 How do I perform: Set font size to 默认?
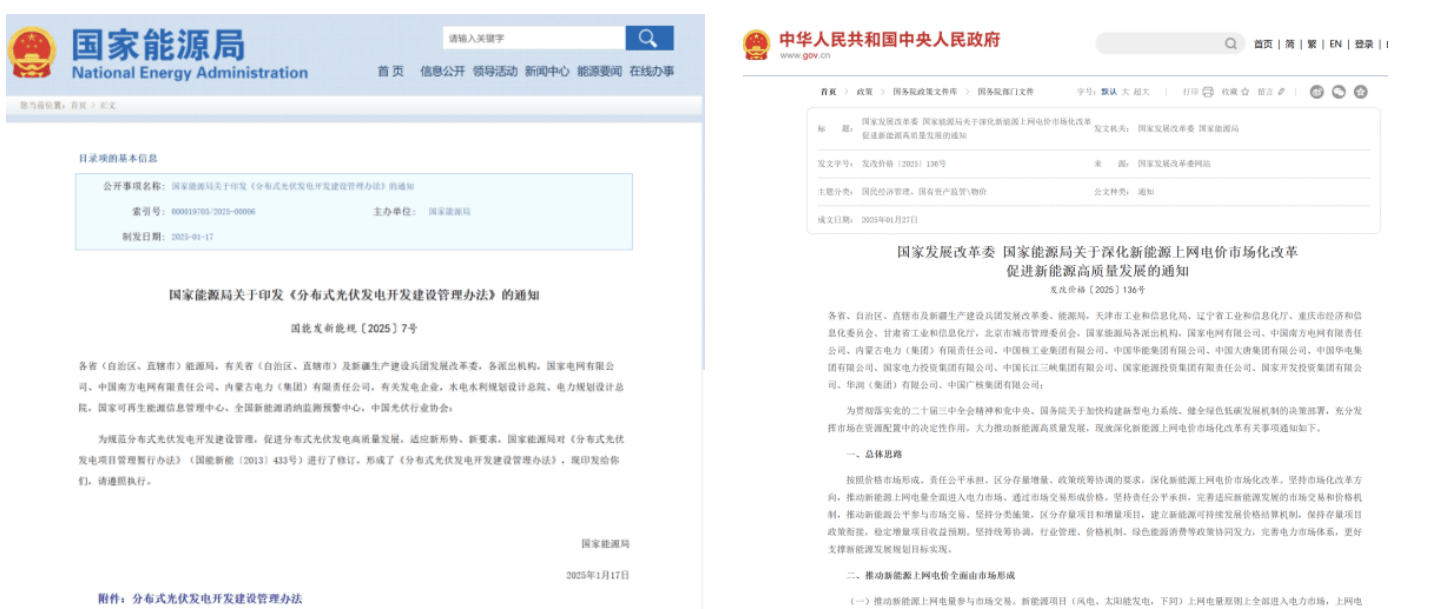[1109, 91]
